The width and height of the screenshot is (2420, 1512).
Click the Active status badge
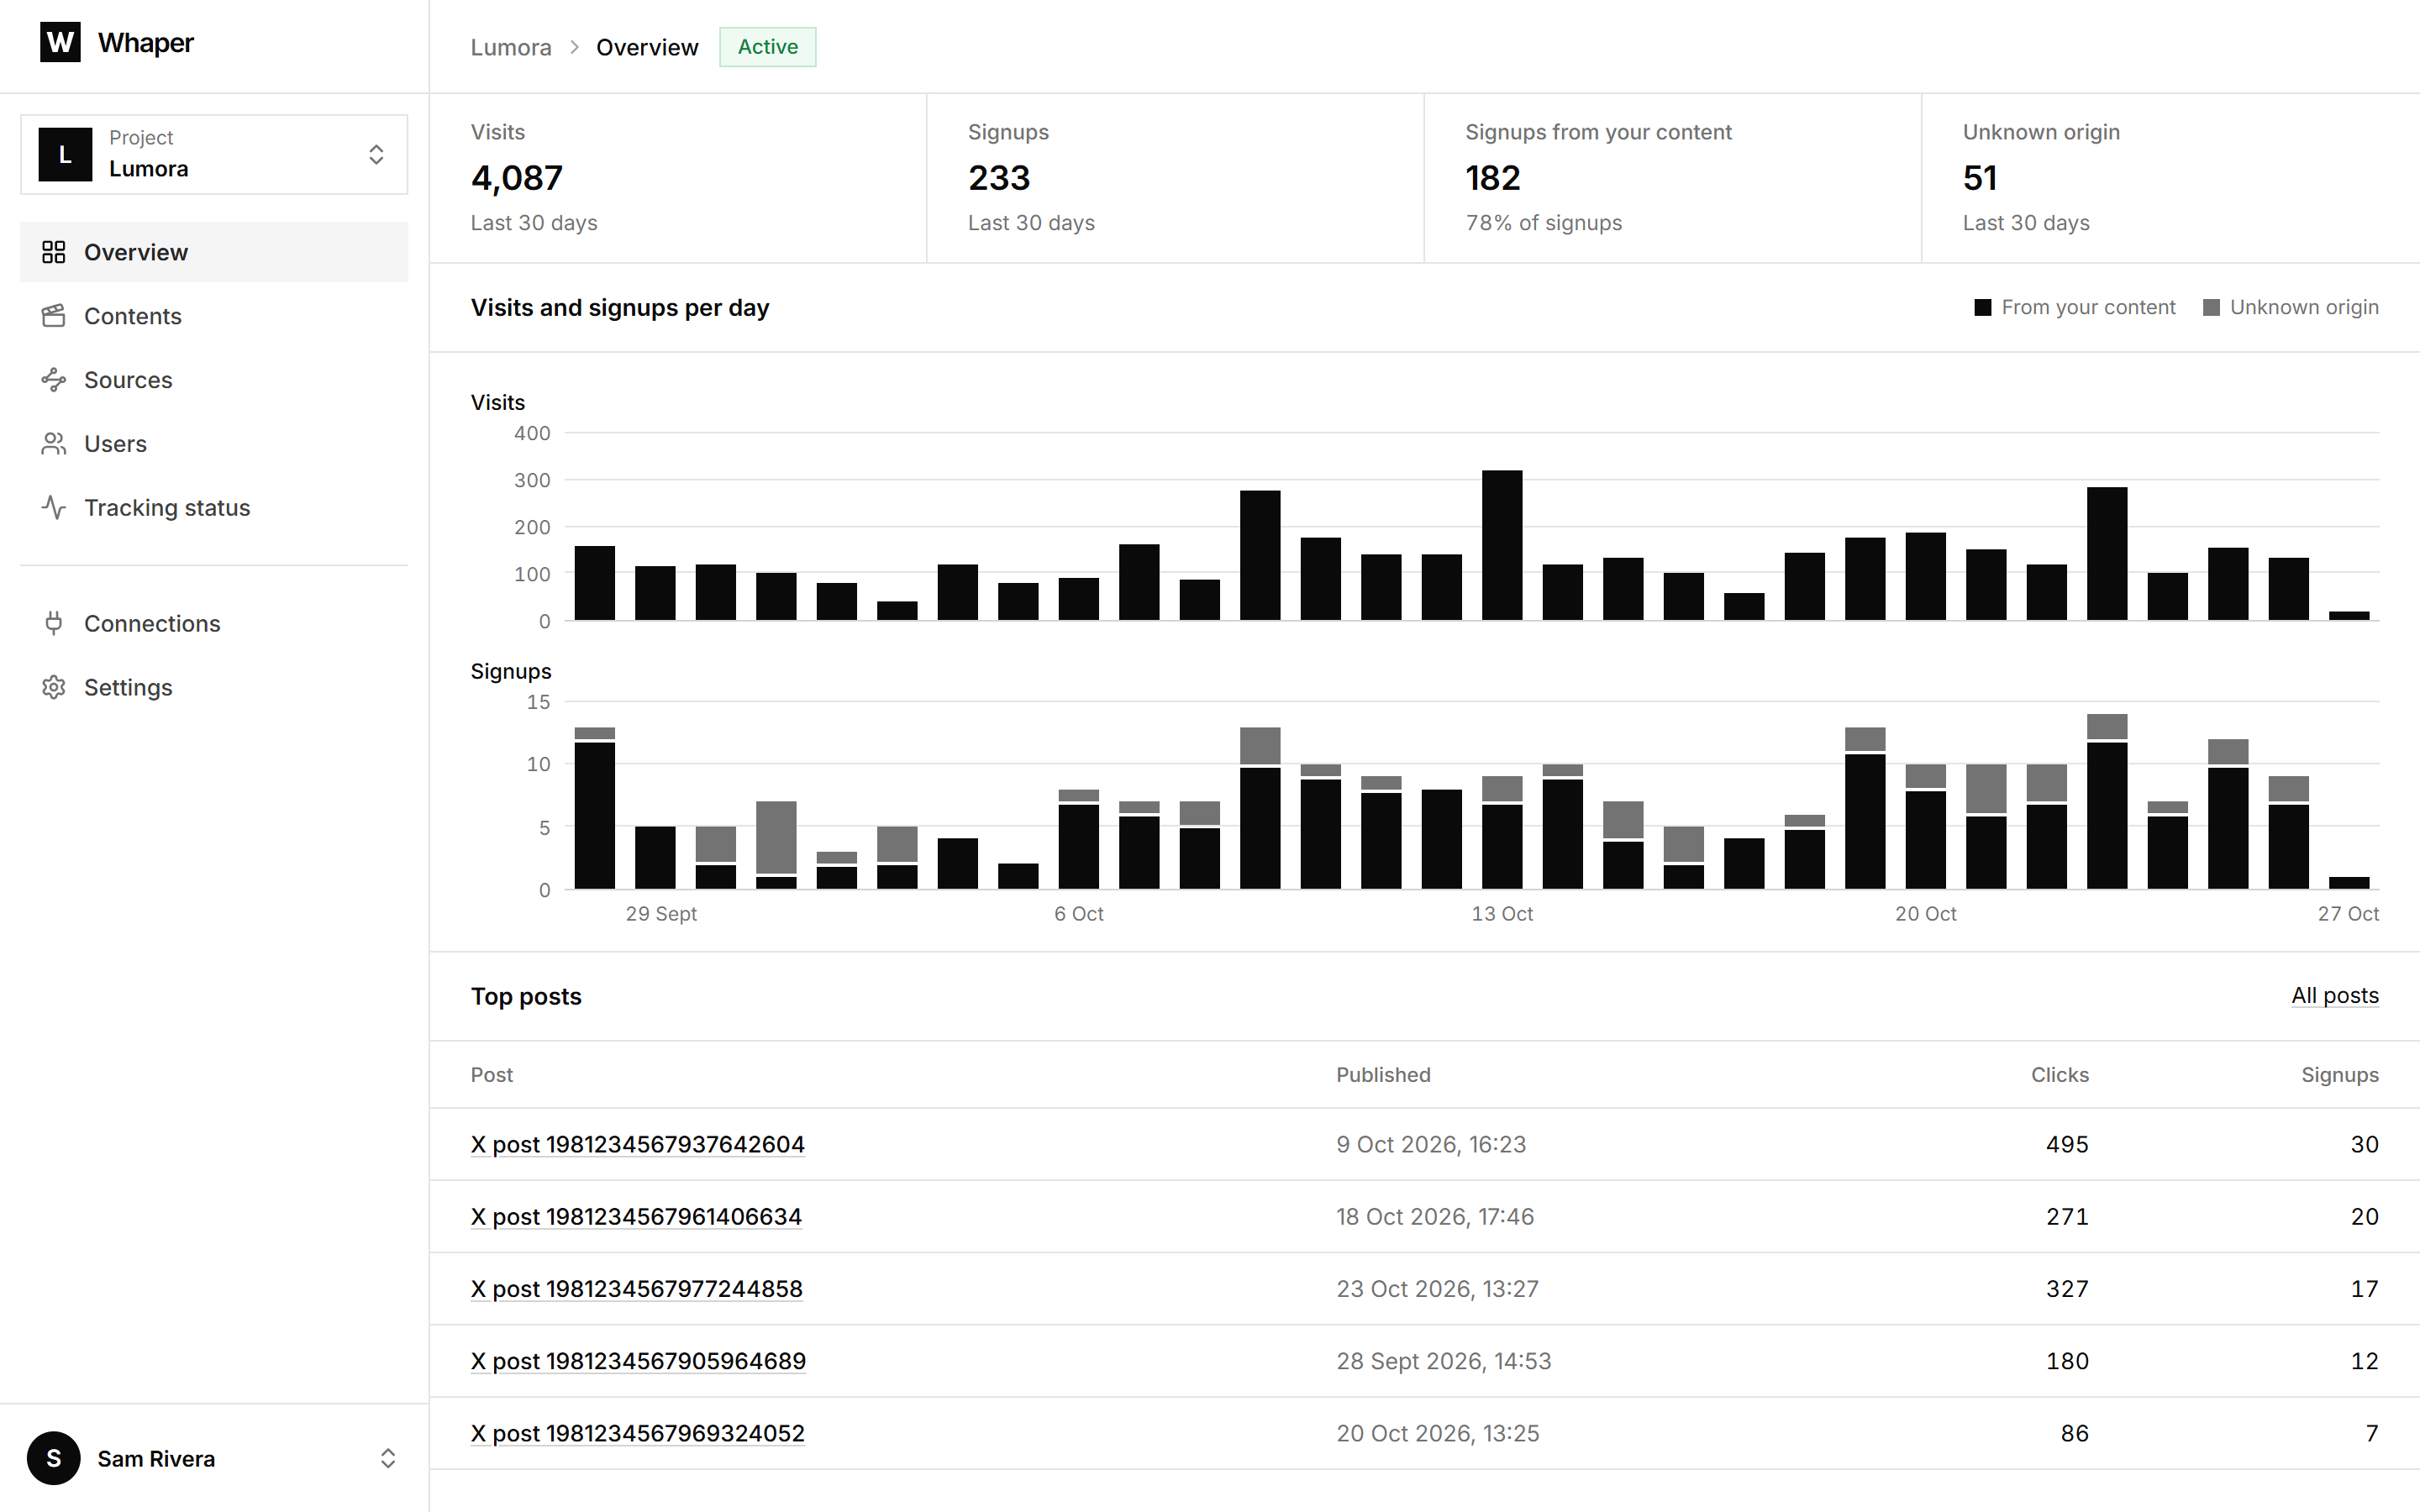click(x=768, y=47)
